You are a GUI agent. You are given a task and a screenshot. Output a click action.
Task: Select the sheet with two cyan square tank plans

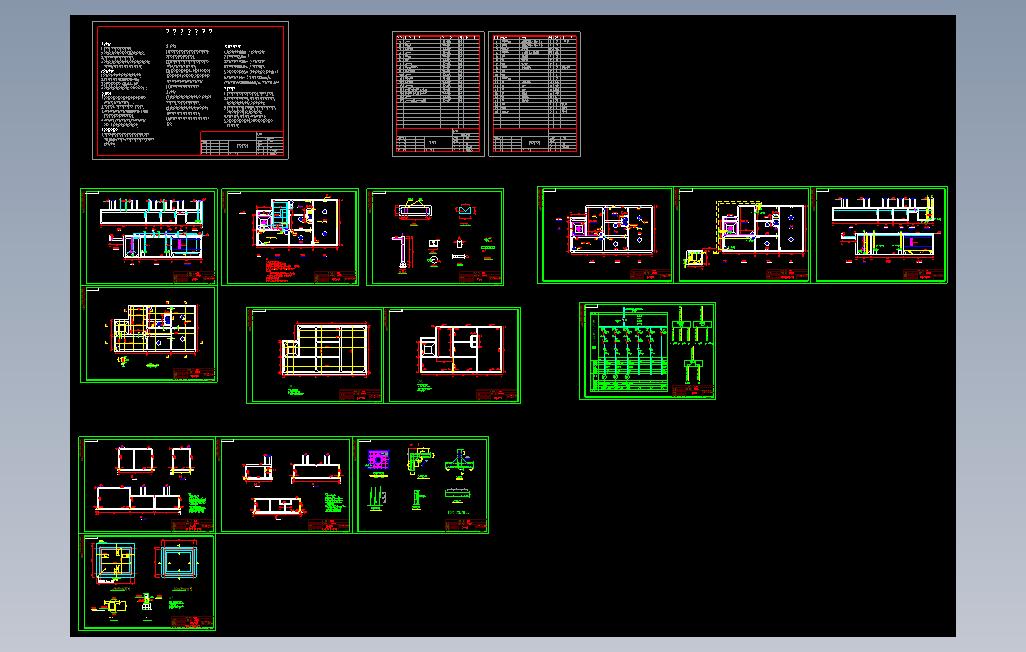[147, 583]
